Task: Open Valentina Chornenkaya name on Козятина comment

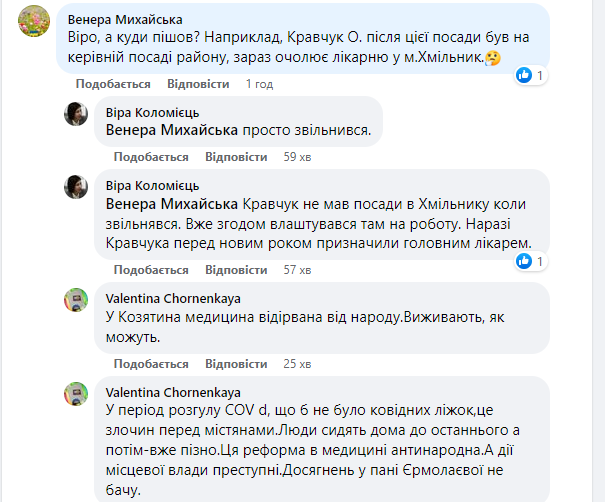Action: 172,297
